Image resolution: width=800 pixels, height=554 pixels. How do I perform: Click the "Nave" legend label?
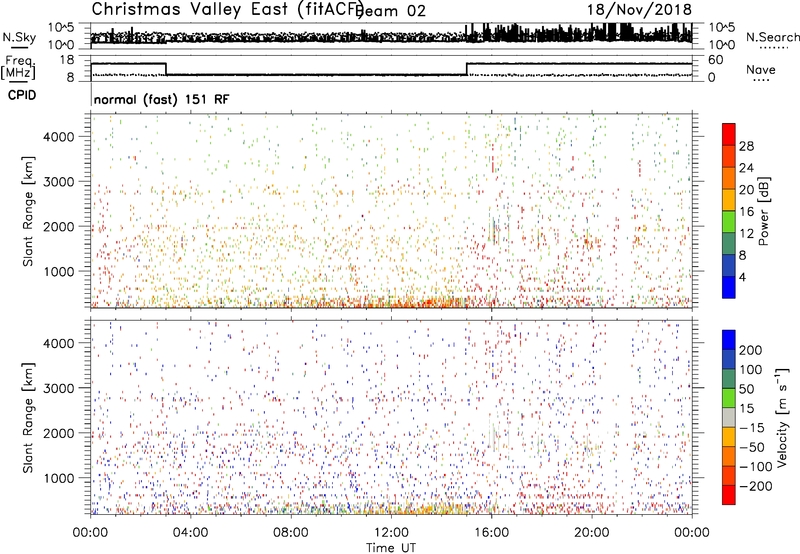click(760, 69)
